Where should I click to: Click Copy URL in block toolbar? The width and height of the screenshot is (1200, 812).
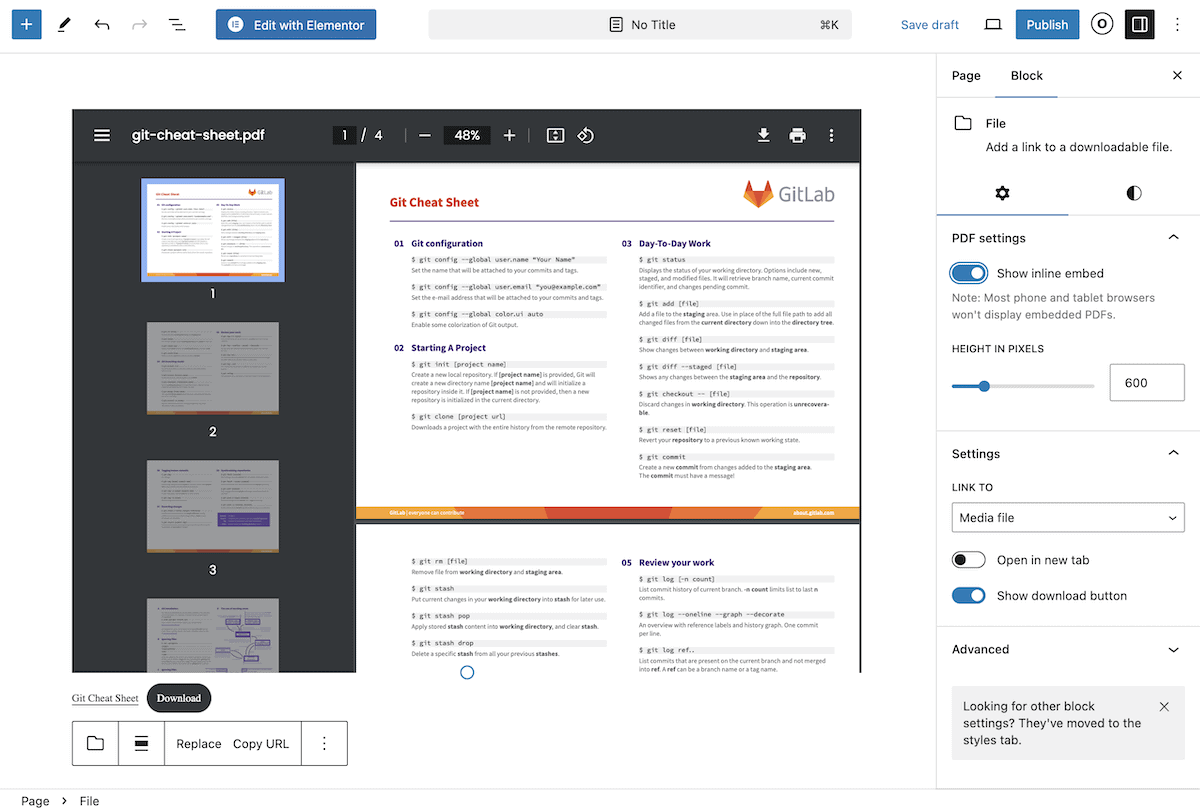(261, 743)
